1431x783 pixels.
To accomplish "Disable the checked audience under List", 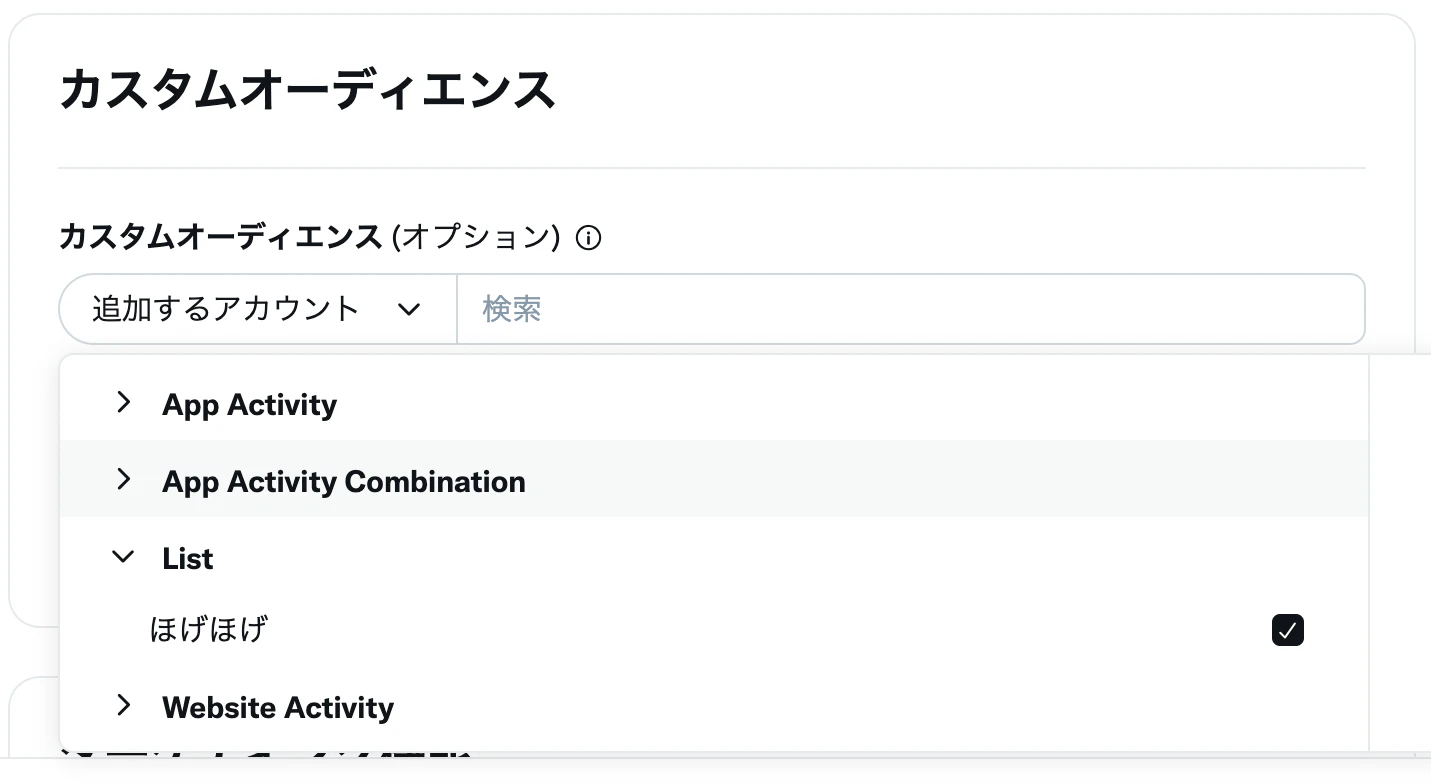I will pyautogui.click(x=1288, y=630).
